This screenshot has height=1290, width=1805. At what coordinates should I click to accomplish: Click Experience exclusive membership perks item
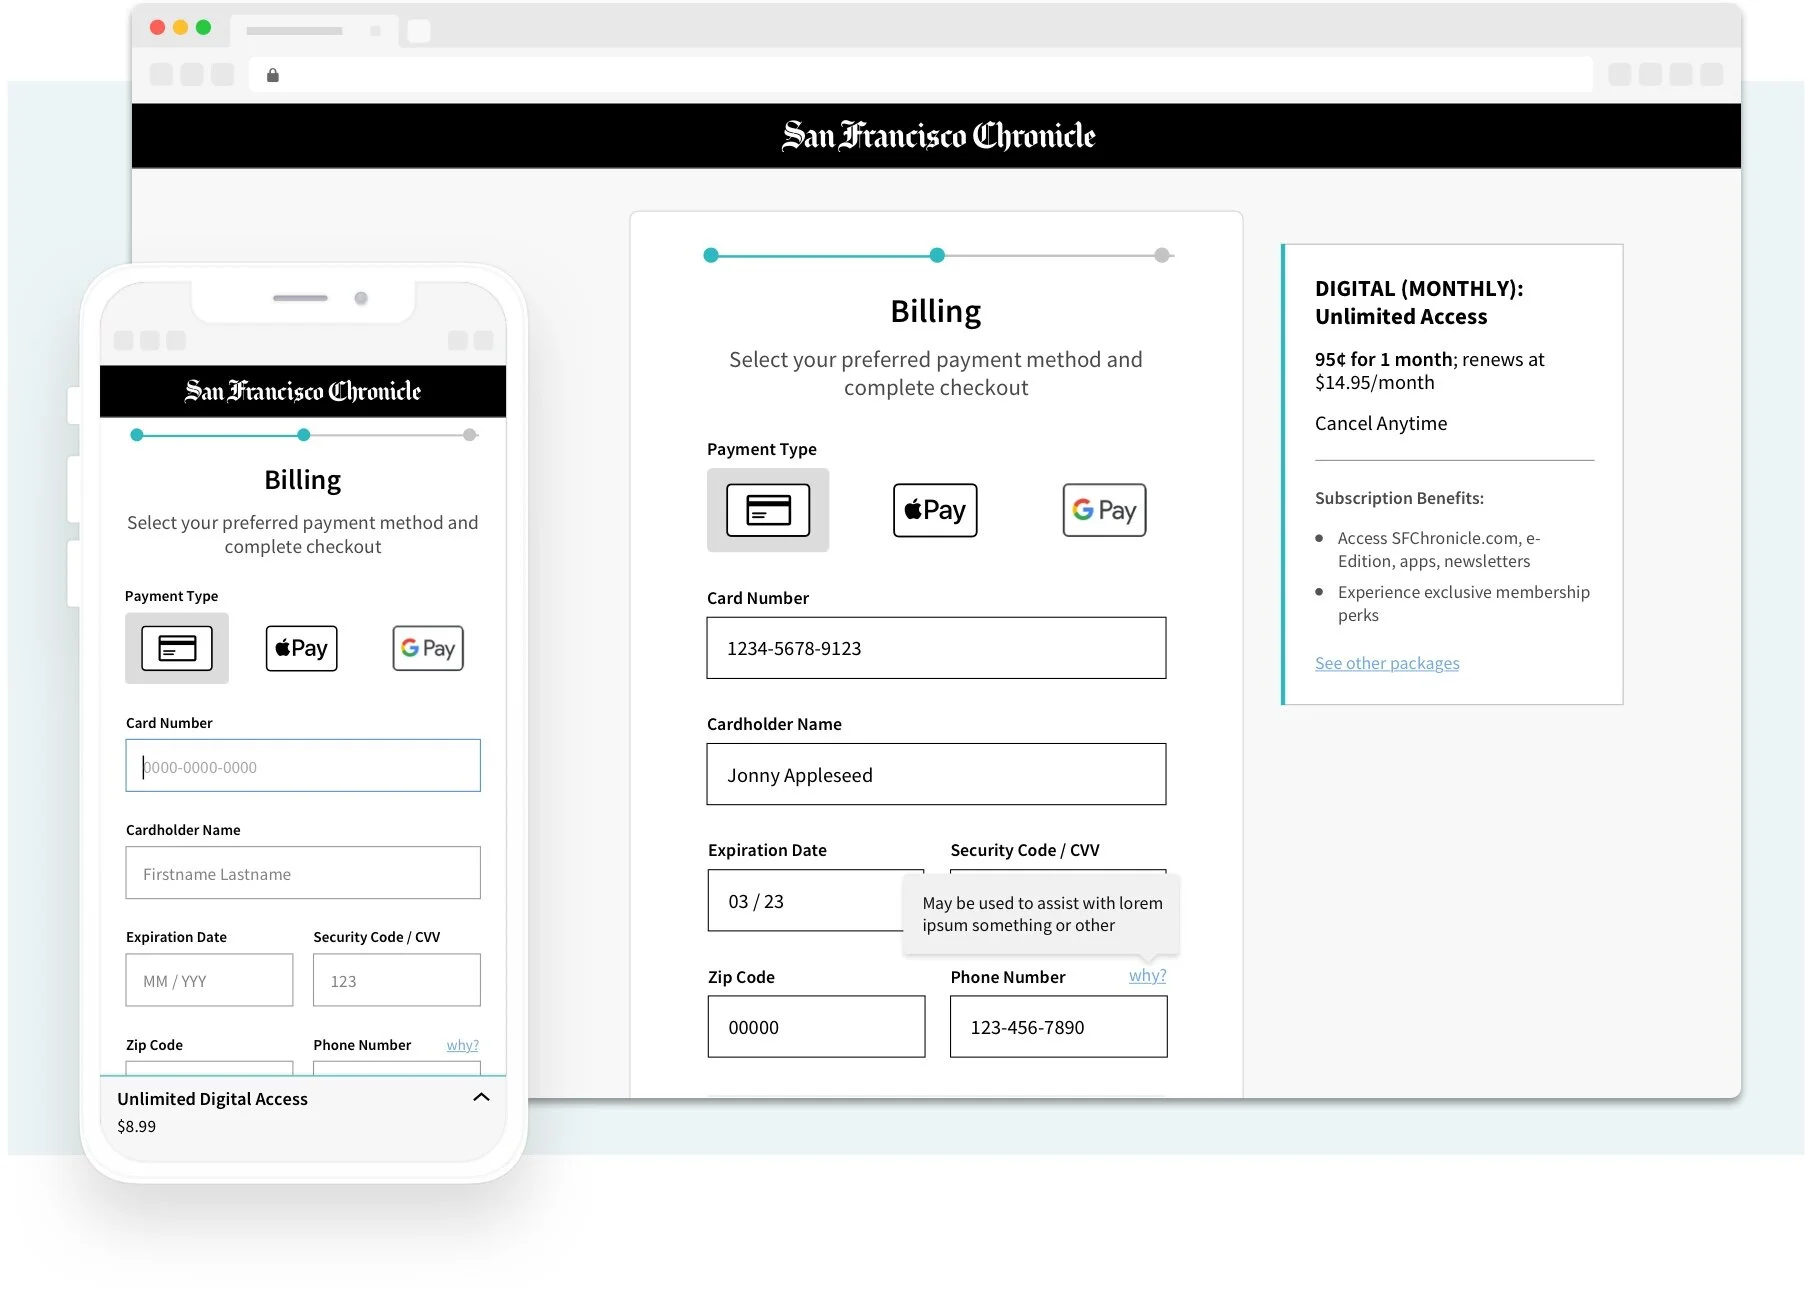(1463, 603)
